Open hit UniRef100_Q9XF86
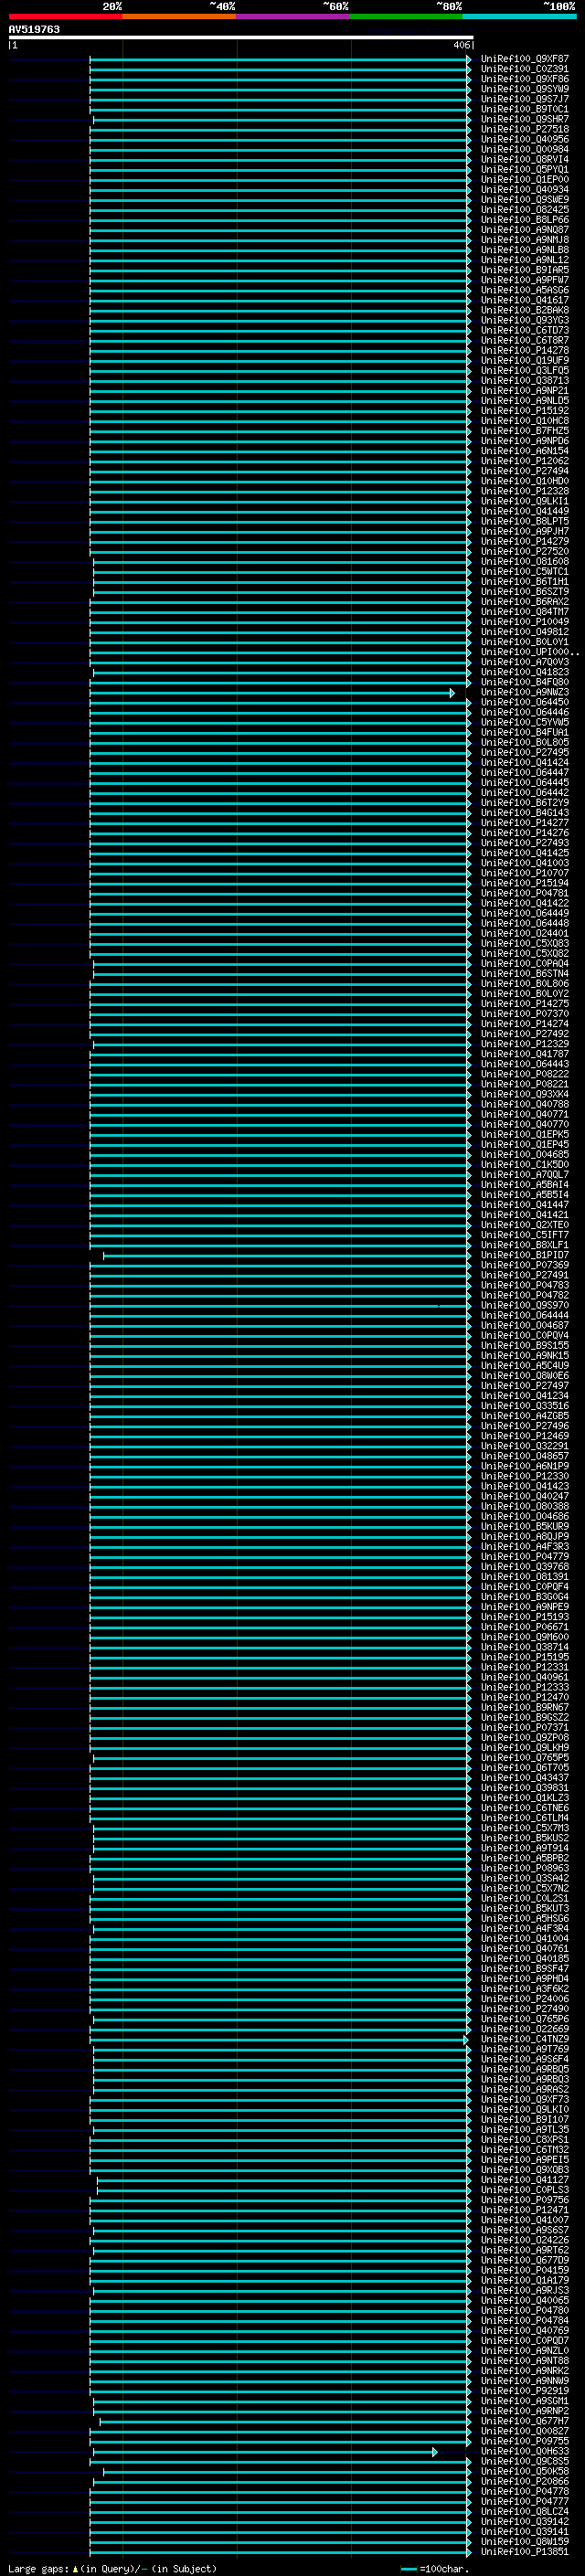 pos(524,79)
